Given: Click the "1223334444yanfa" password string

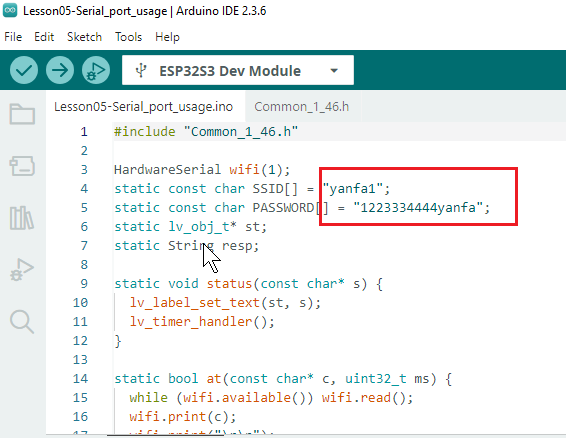Looking at the screenshot, I should click(418, 208).
